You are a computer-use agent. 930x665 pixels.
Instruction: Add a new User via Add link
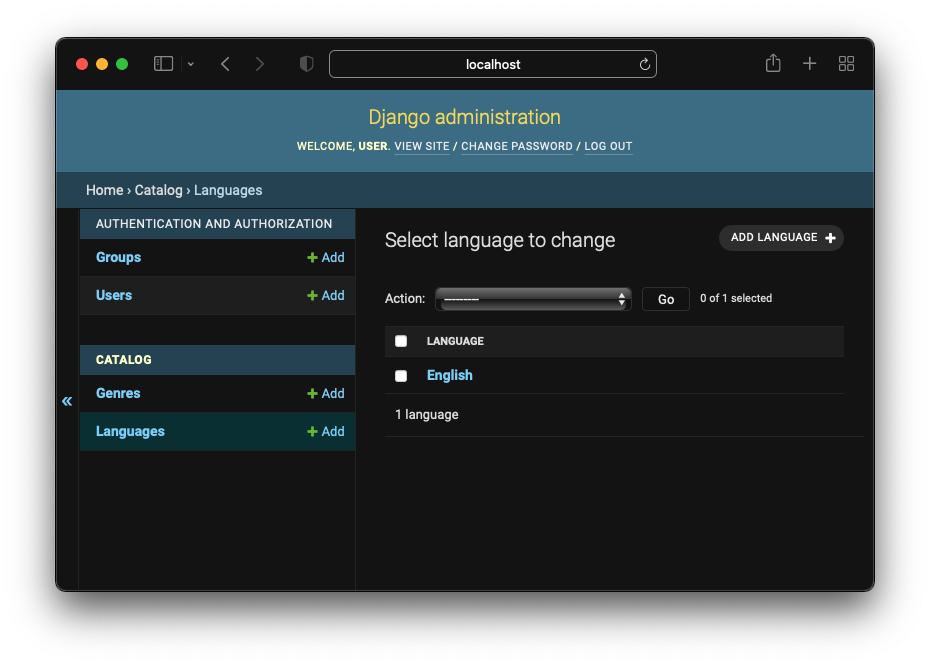tap(326, 295)
